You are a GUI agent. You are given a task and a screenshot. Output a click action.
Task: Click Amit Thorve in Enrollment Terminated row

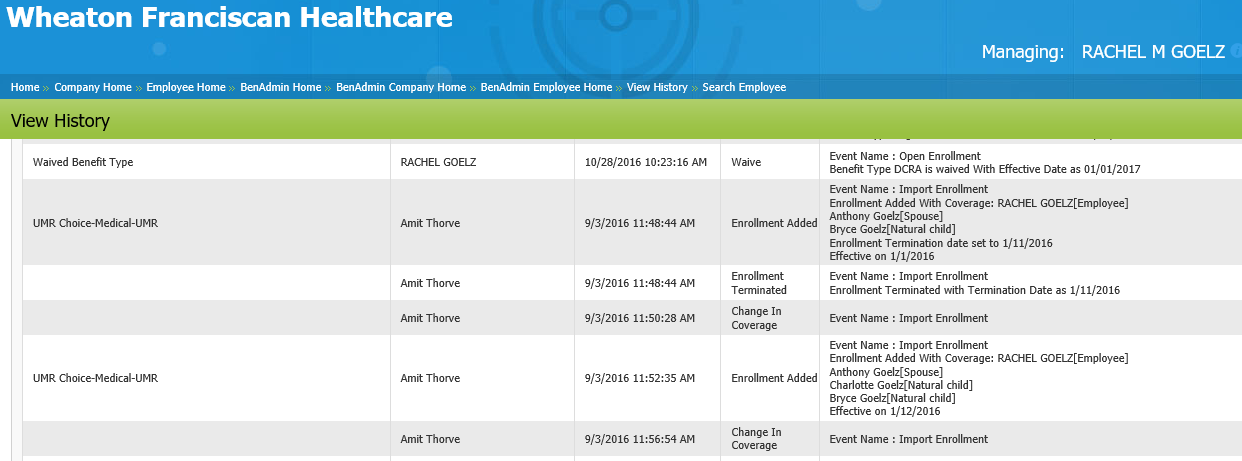[x=430, y=283]
